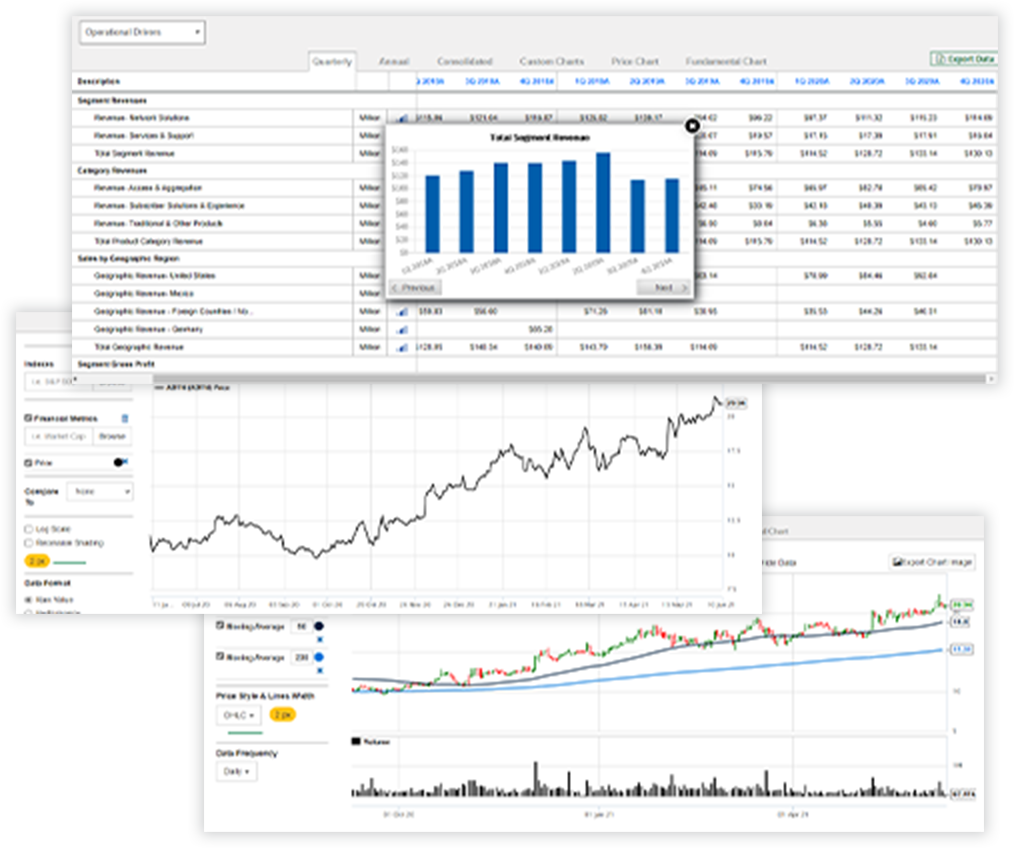Click the 'Segment Gross Profit' section header

tap(116, 364)
